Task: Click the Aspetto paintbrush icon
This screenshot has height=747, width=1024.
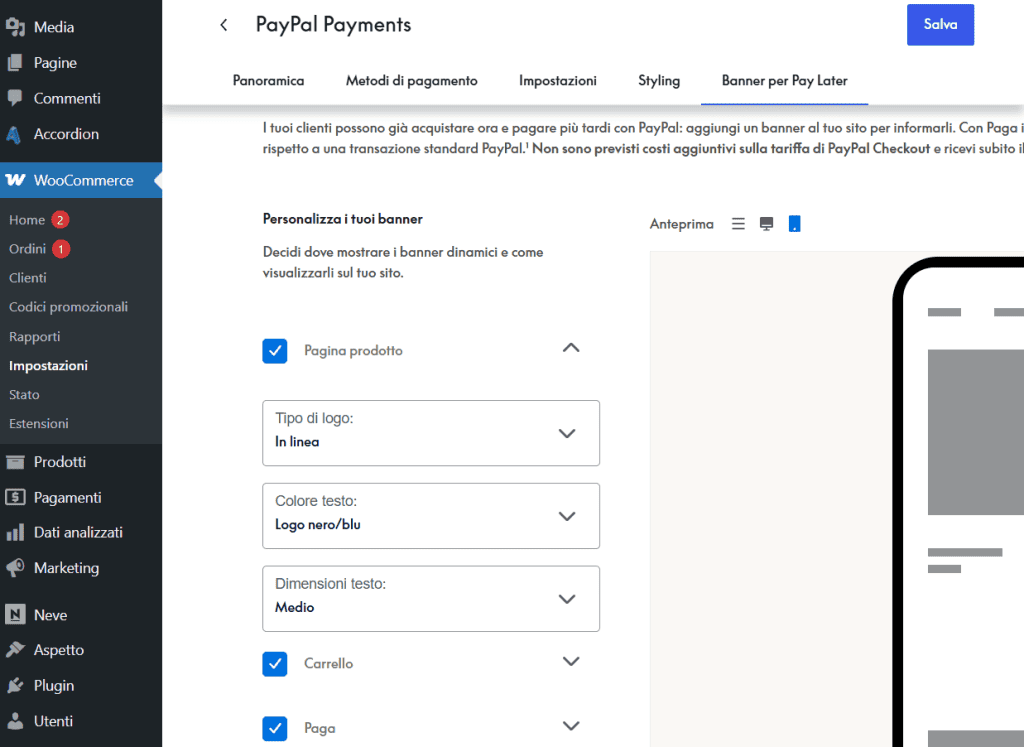Action: pyautogui.click(x=15, y=650)
